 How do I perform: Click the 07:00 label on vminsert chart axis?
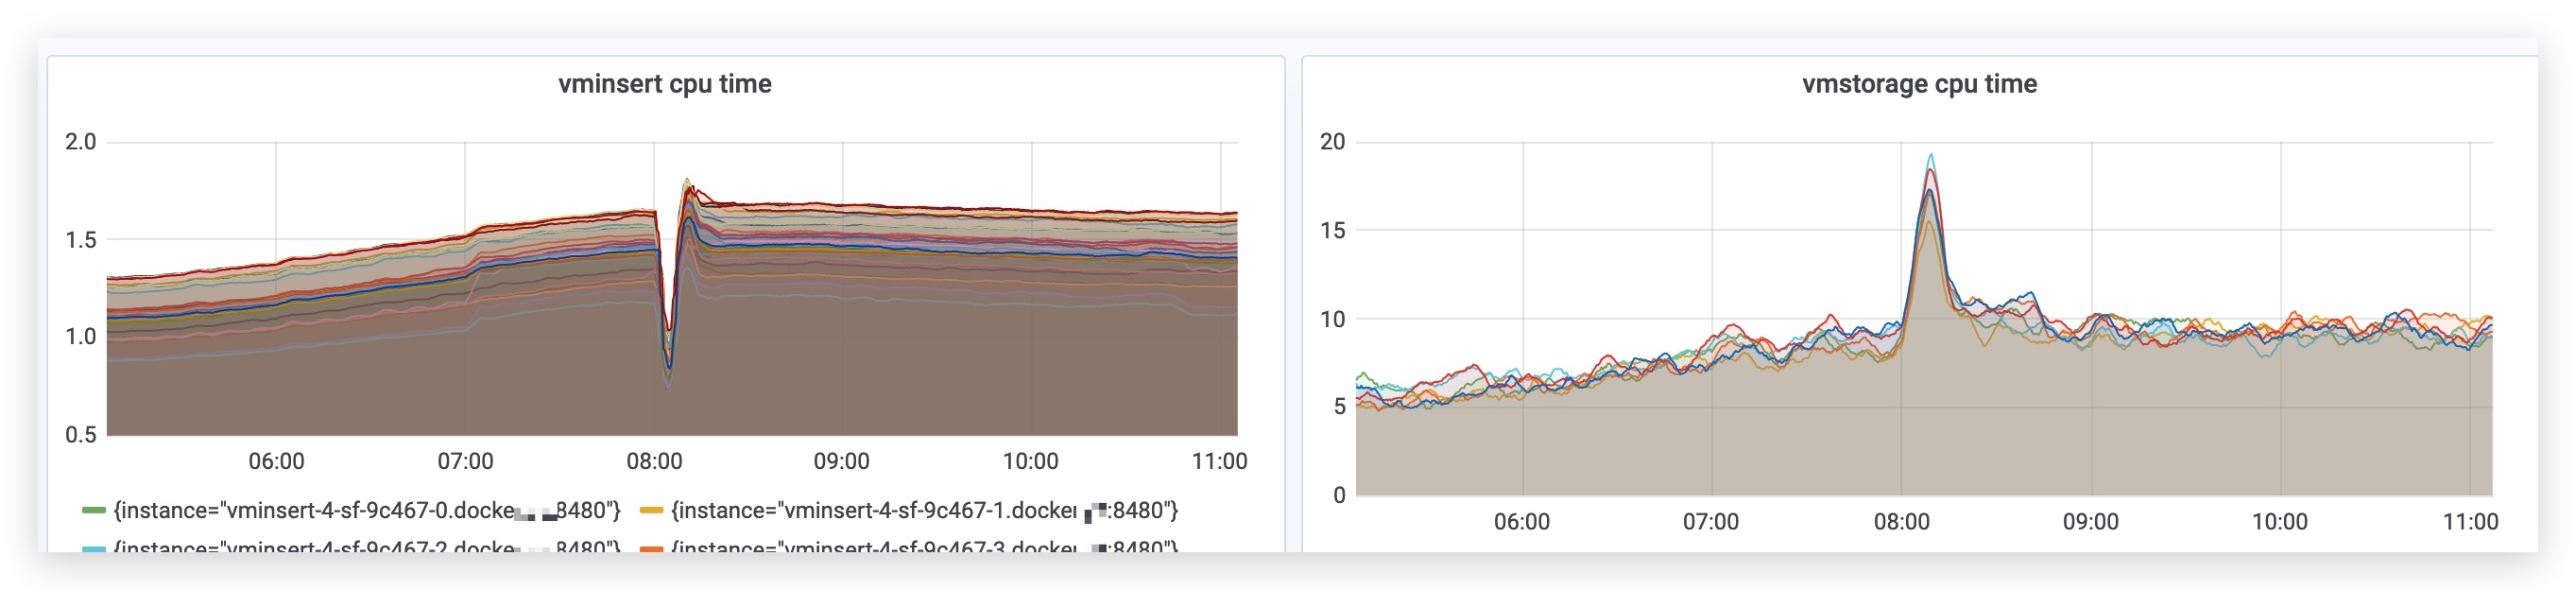tap(465, 461)
